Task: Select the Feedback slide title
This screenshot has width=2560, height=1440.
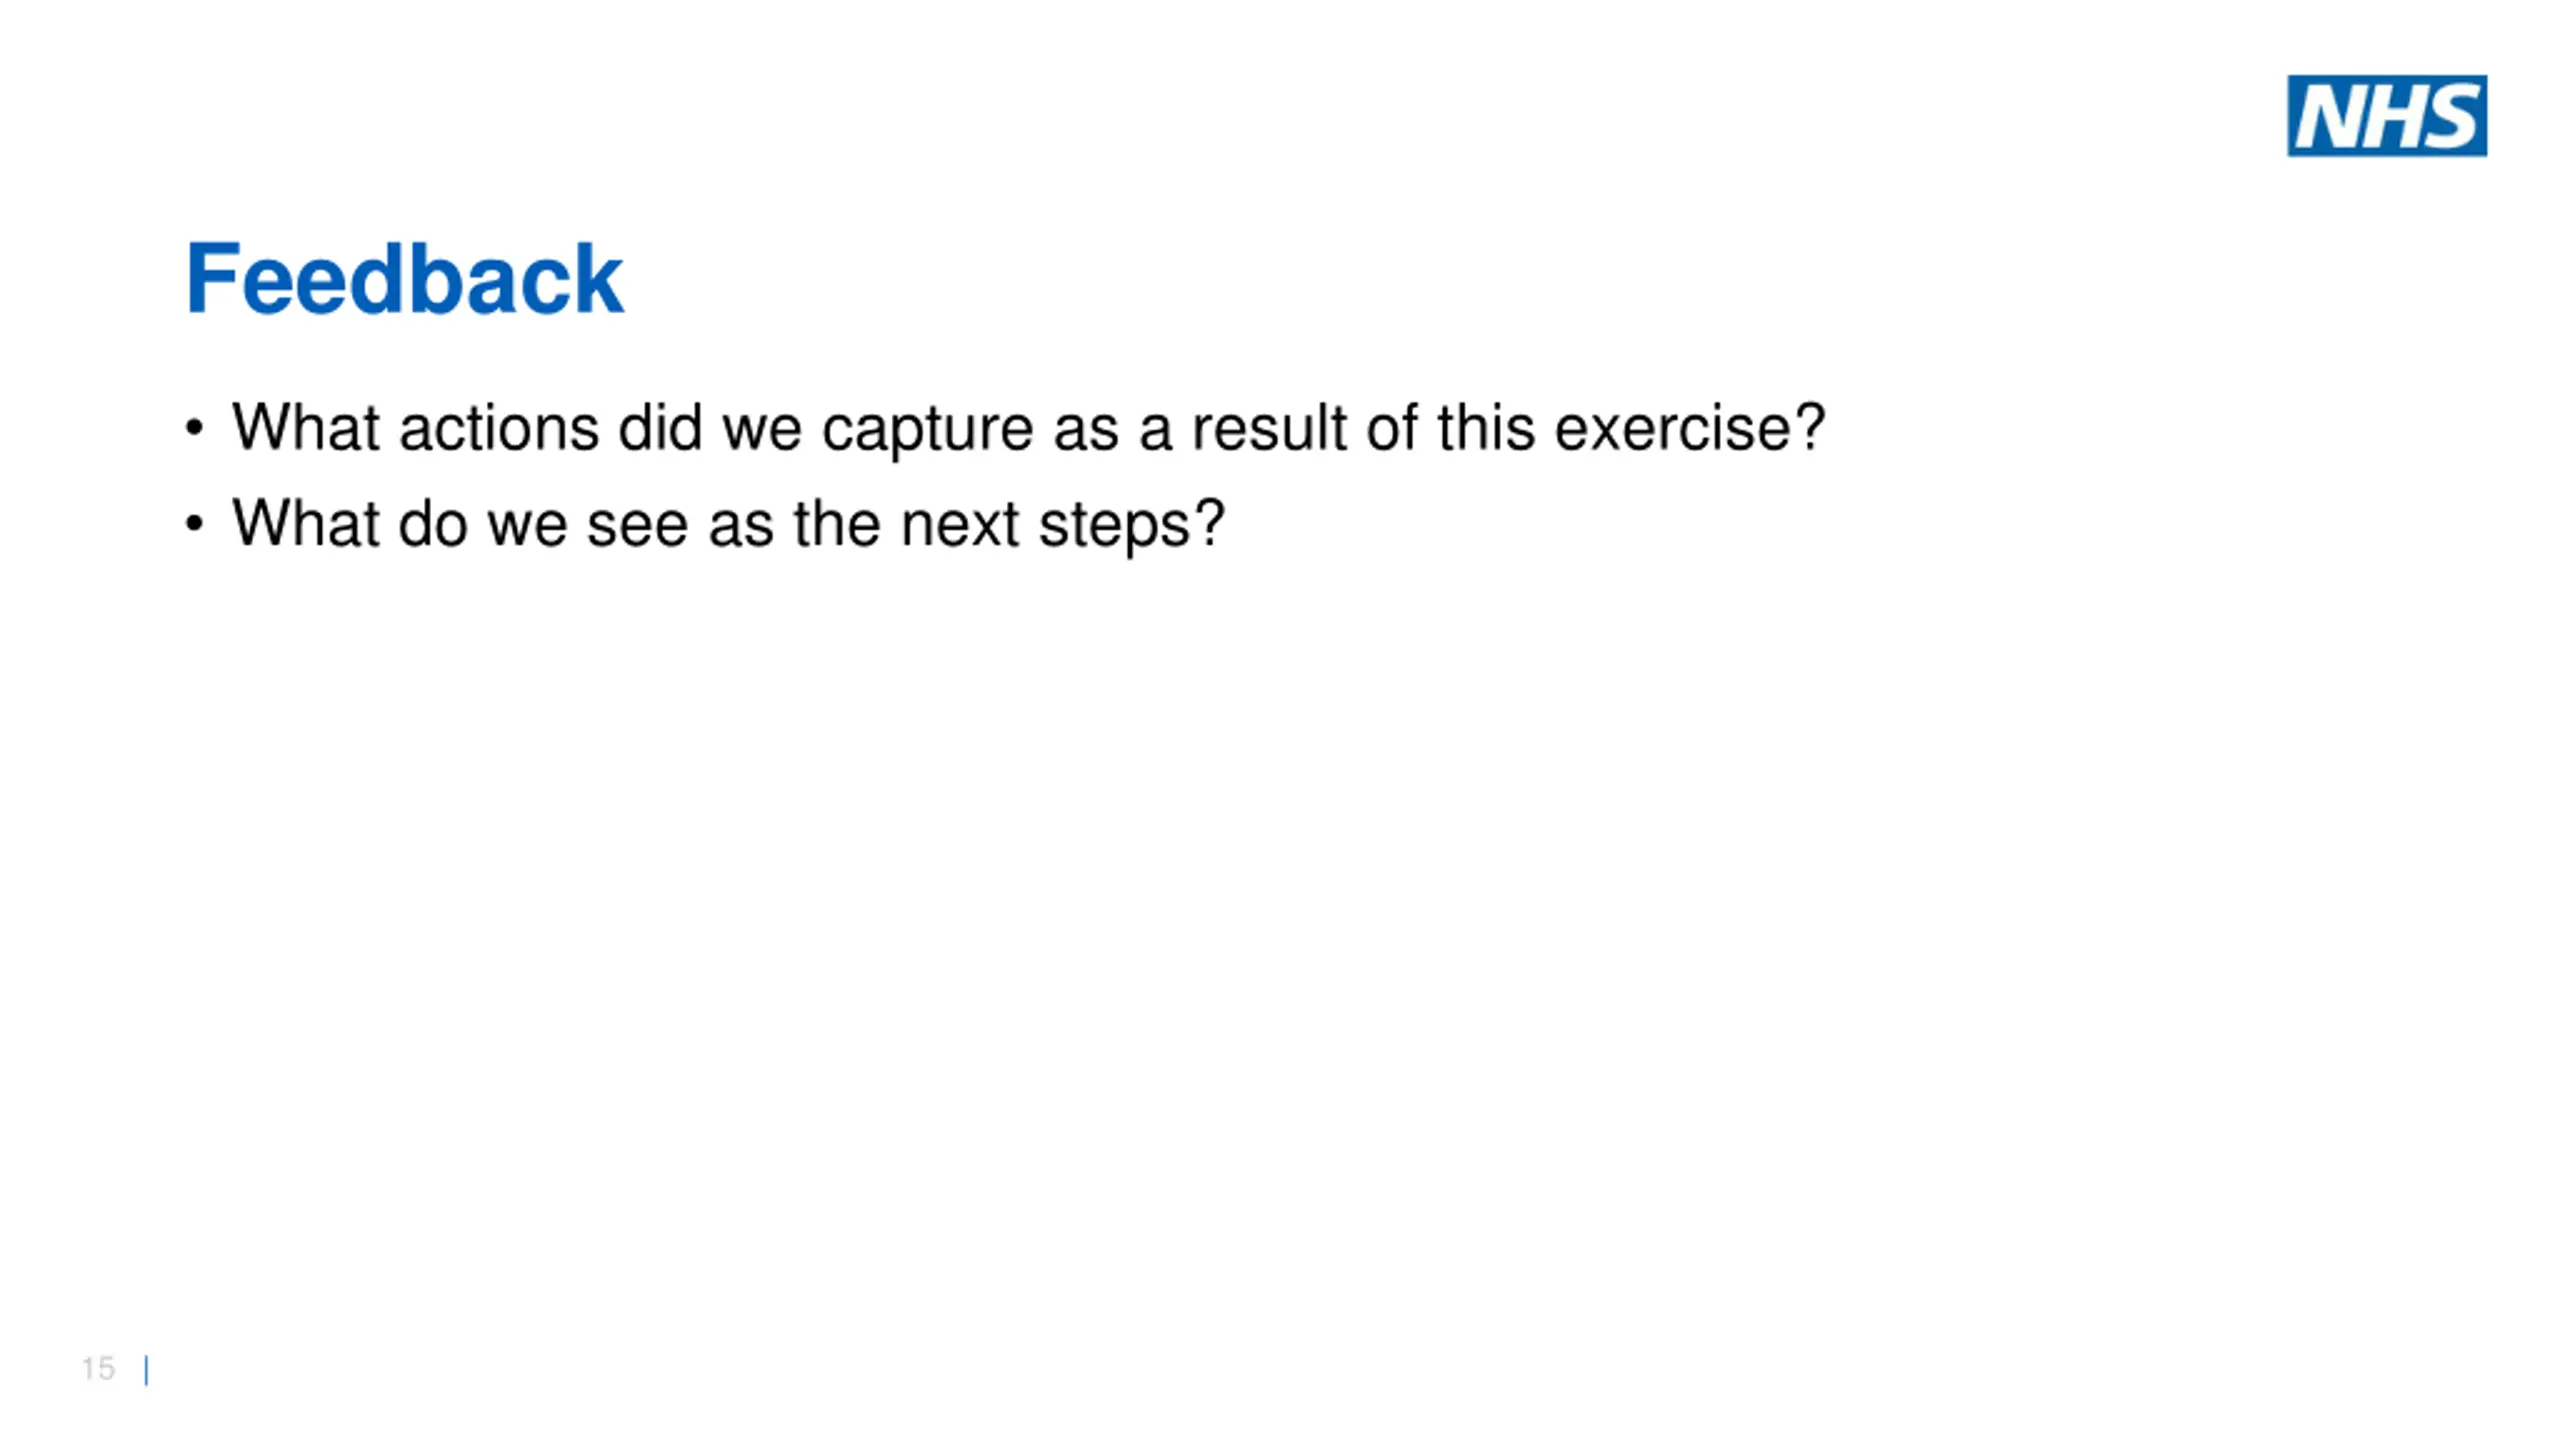Action: point(404,279)
